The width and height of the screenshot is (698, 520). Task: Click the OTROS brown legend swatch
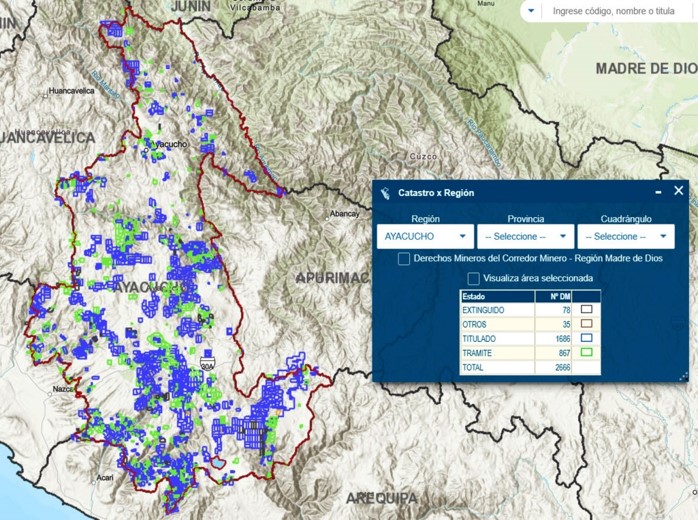[587, 325]
